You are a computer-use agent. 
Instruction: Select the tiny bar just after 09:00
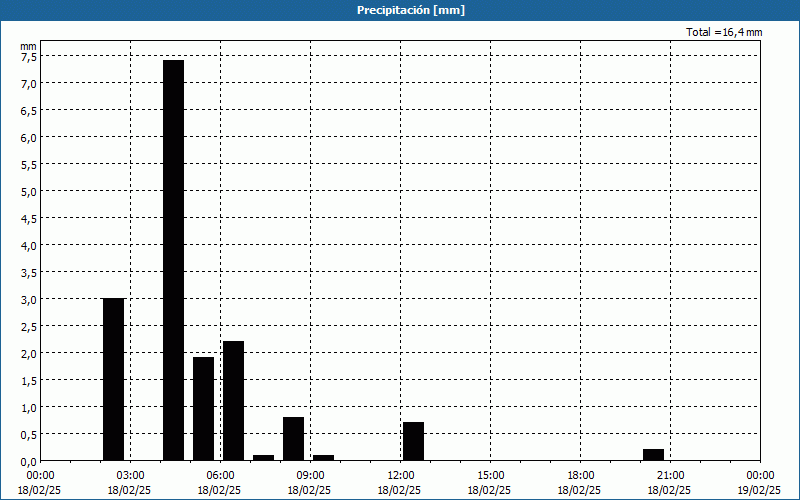coord(323,458)
